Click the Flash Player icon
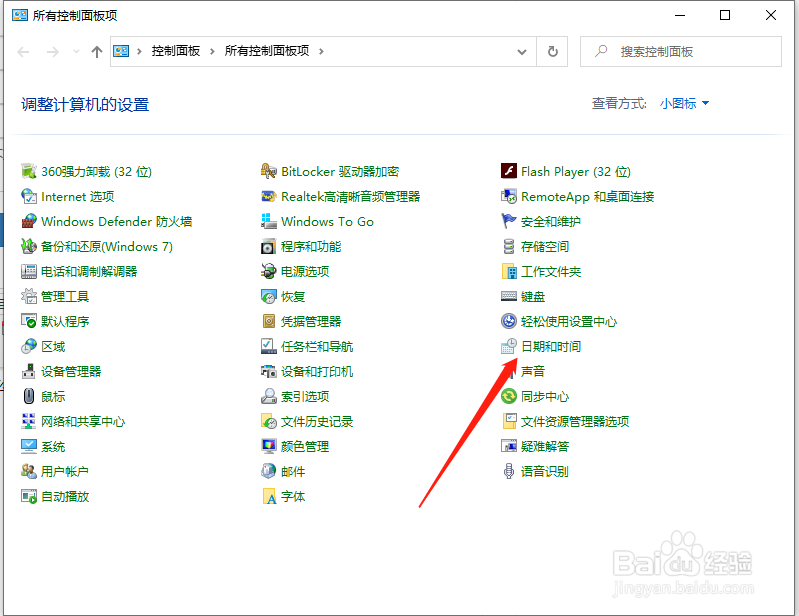 pyautogui.click(x=509, y=171)
